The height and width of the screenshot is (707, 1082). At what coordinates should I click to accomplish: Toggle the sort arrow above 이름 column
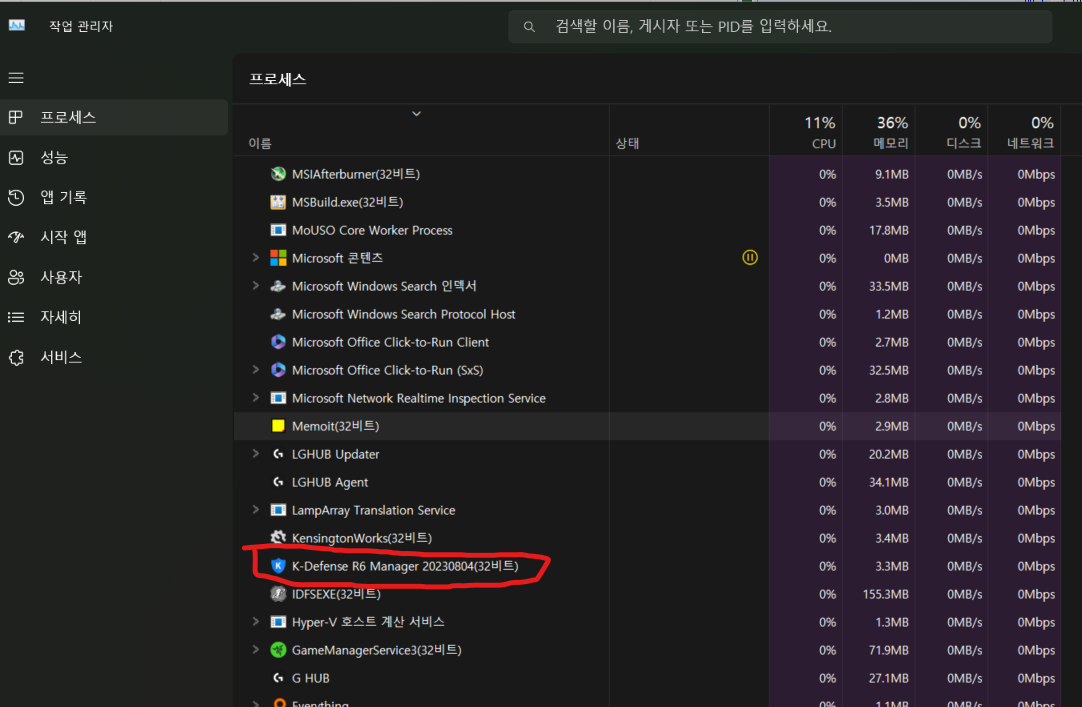point(416,114)
